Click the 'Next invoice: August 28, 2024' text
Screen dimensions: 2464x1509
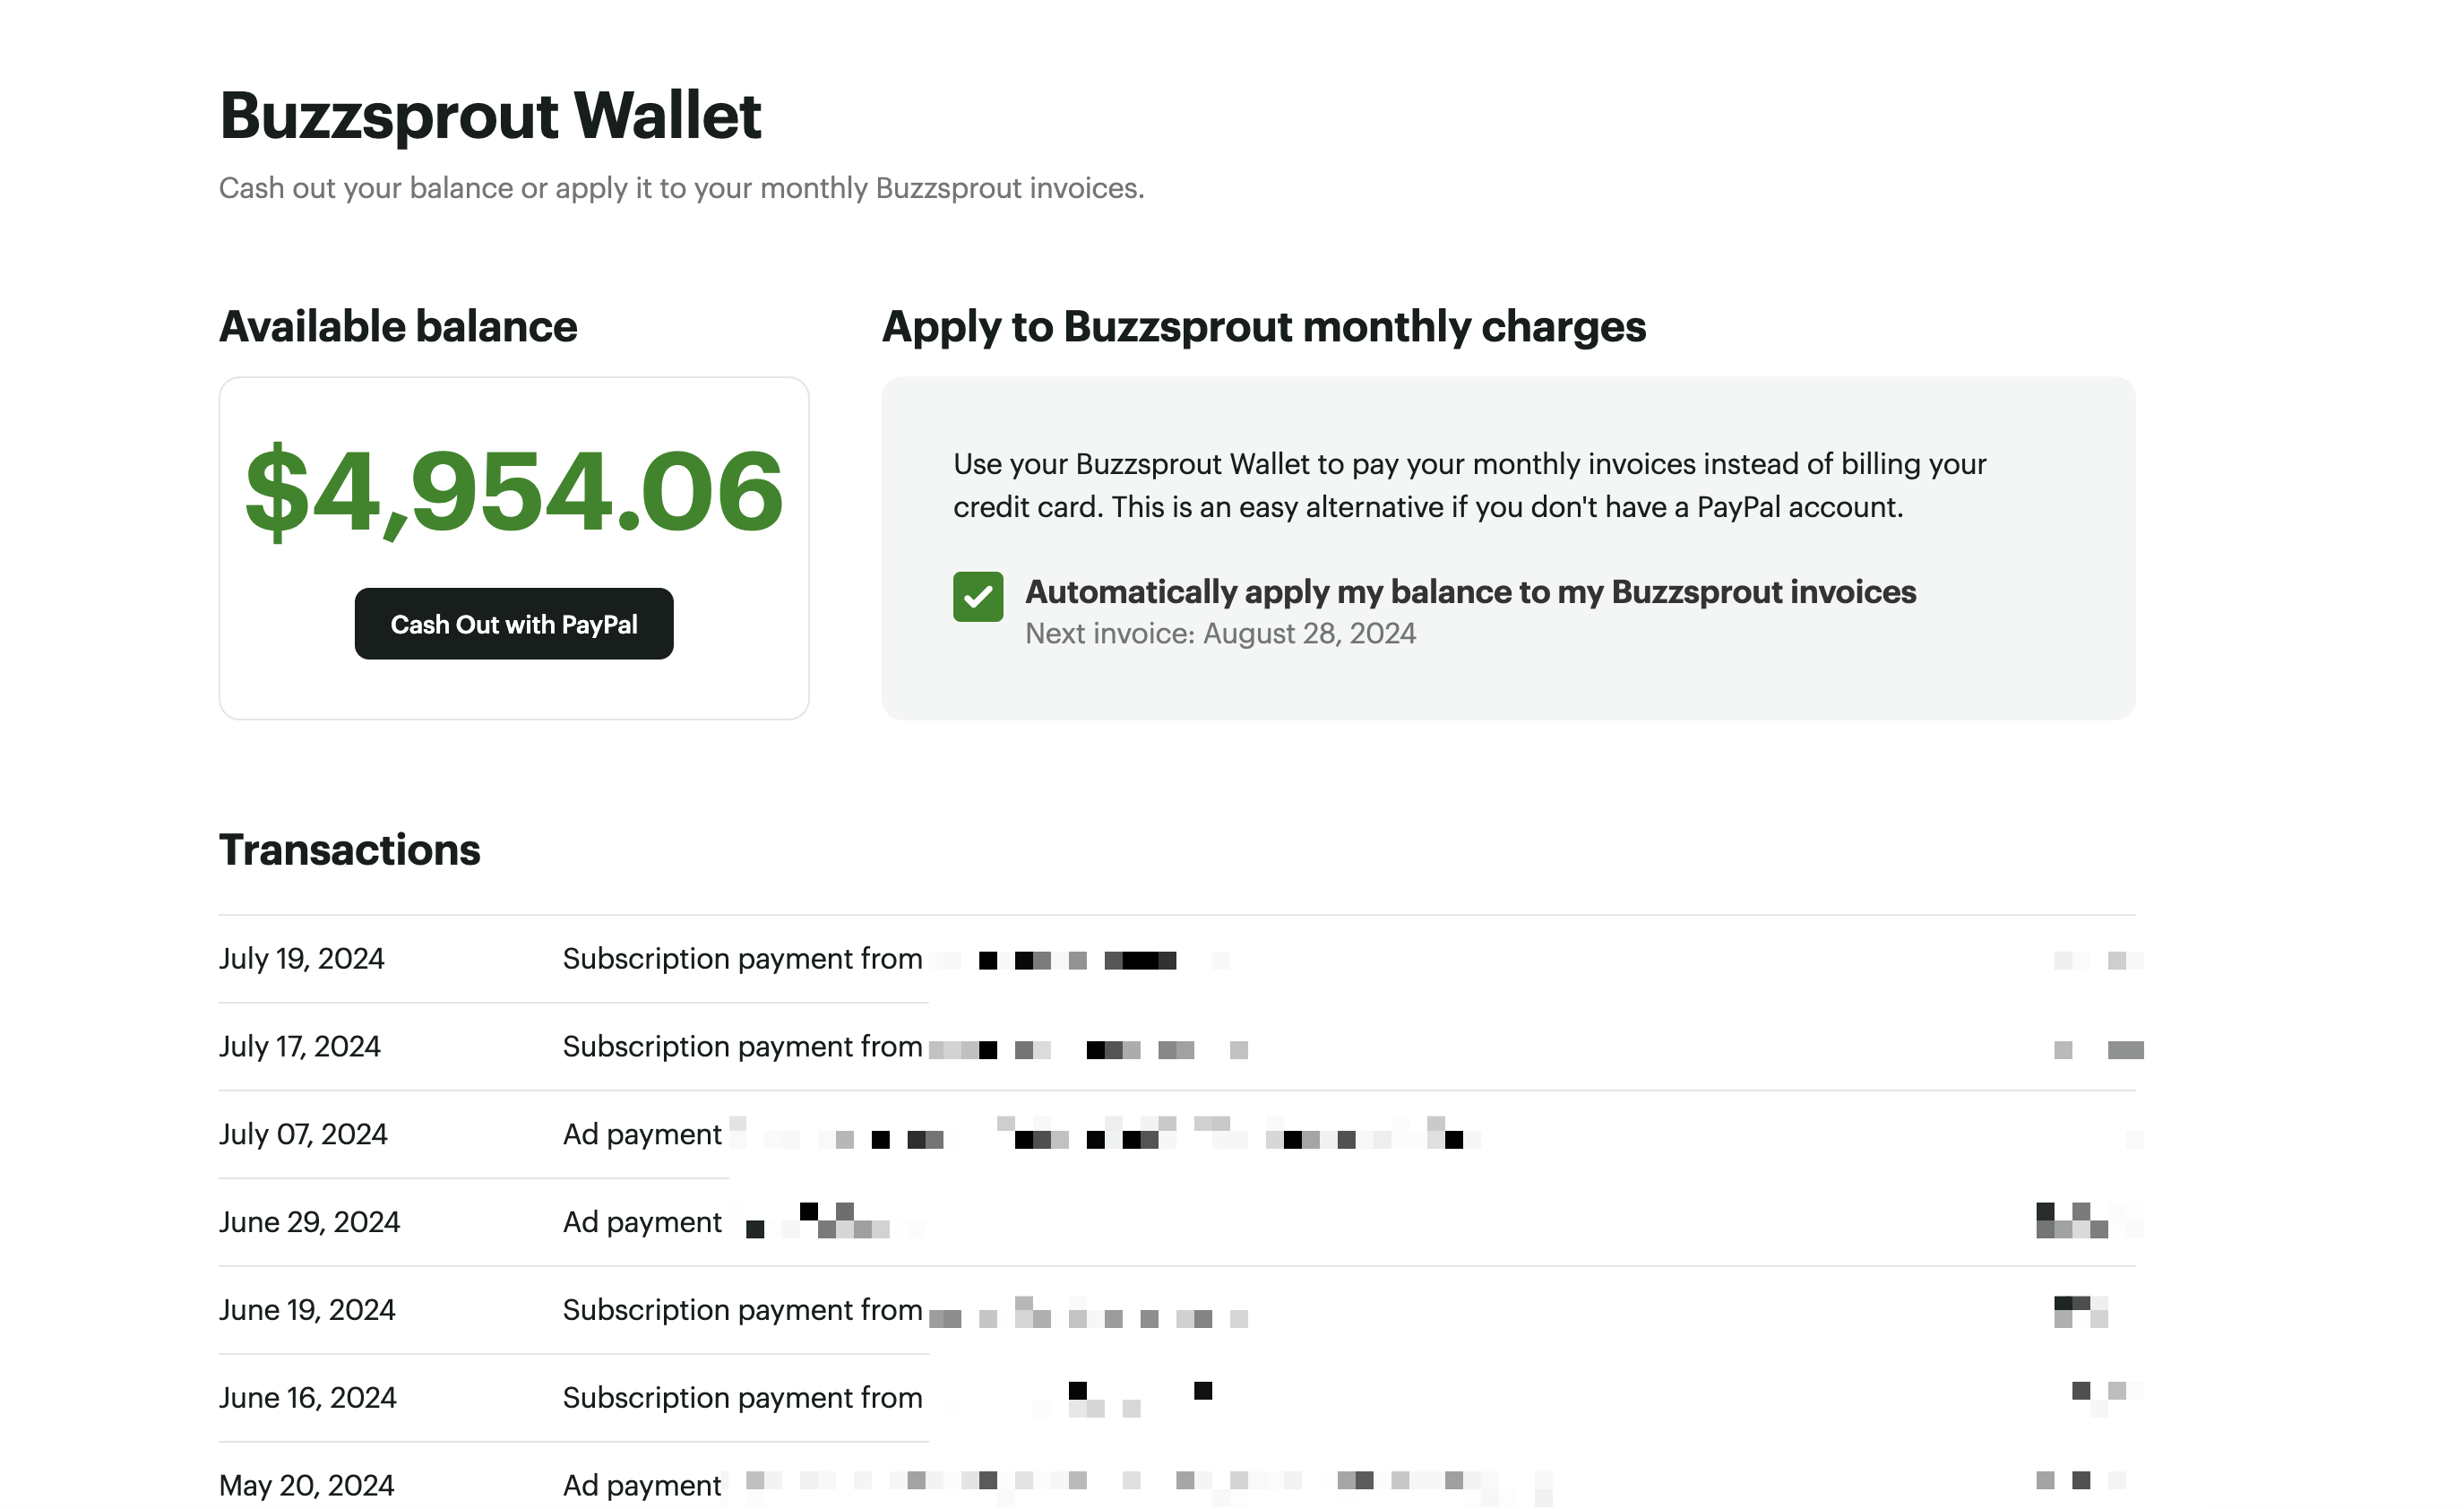coord(1220,634)
